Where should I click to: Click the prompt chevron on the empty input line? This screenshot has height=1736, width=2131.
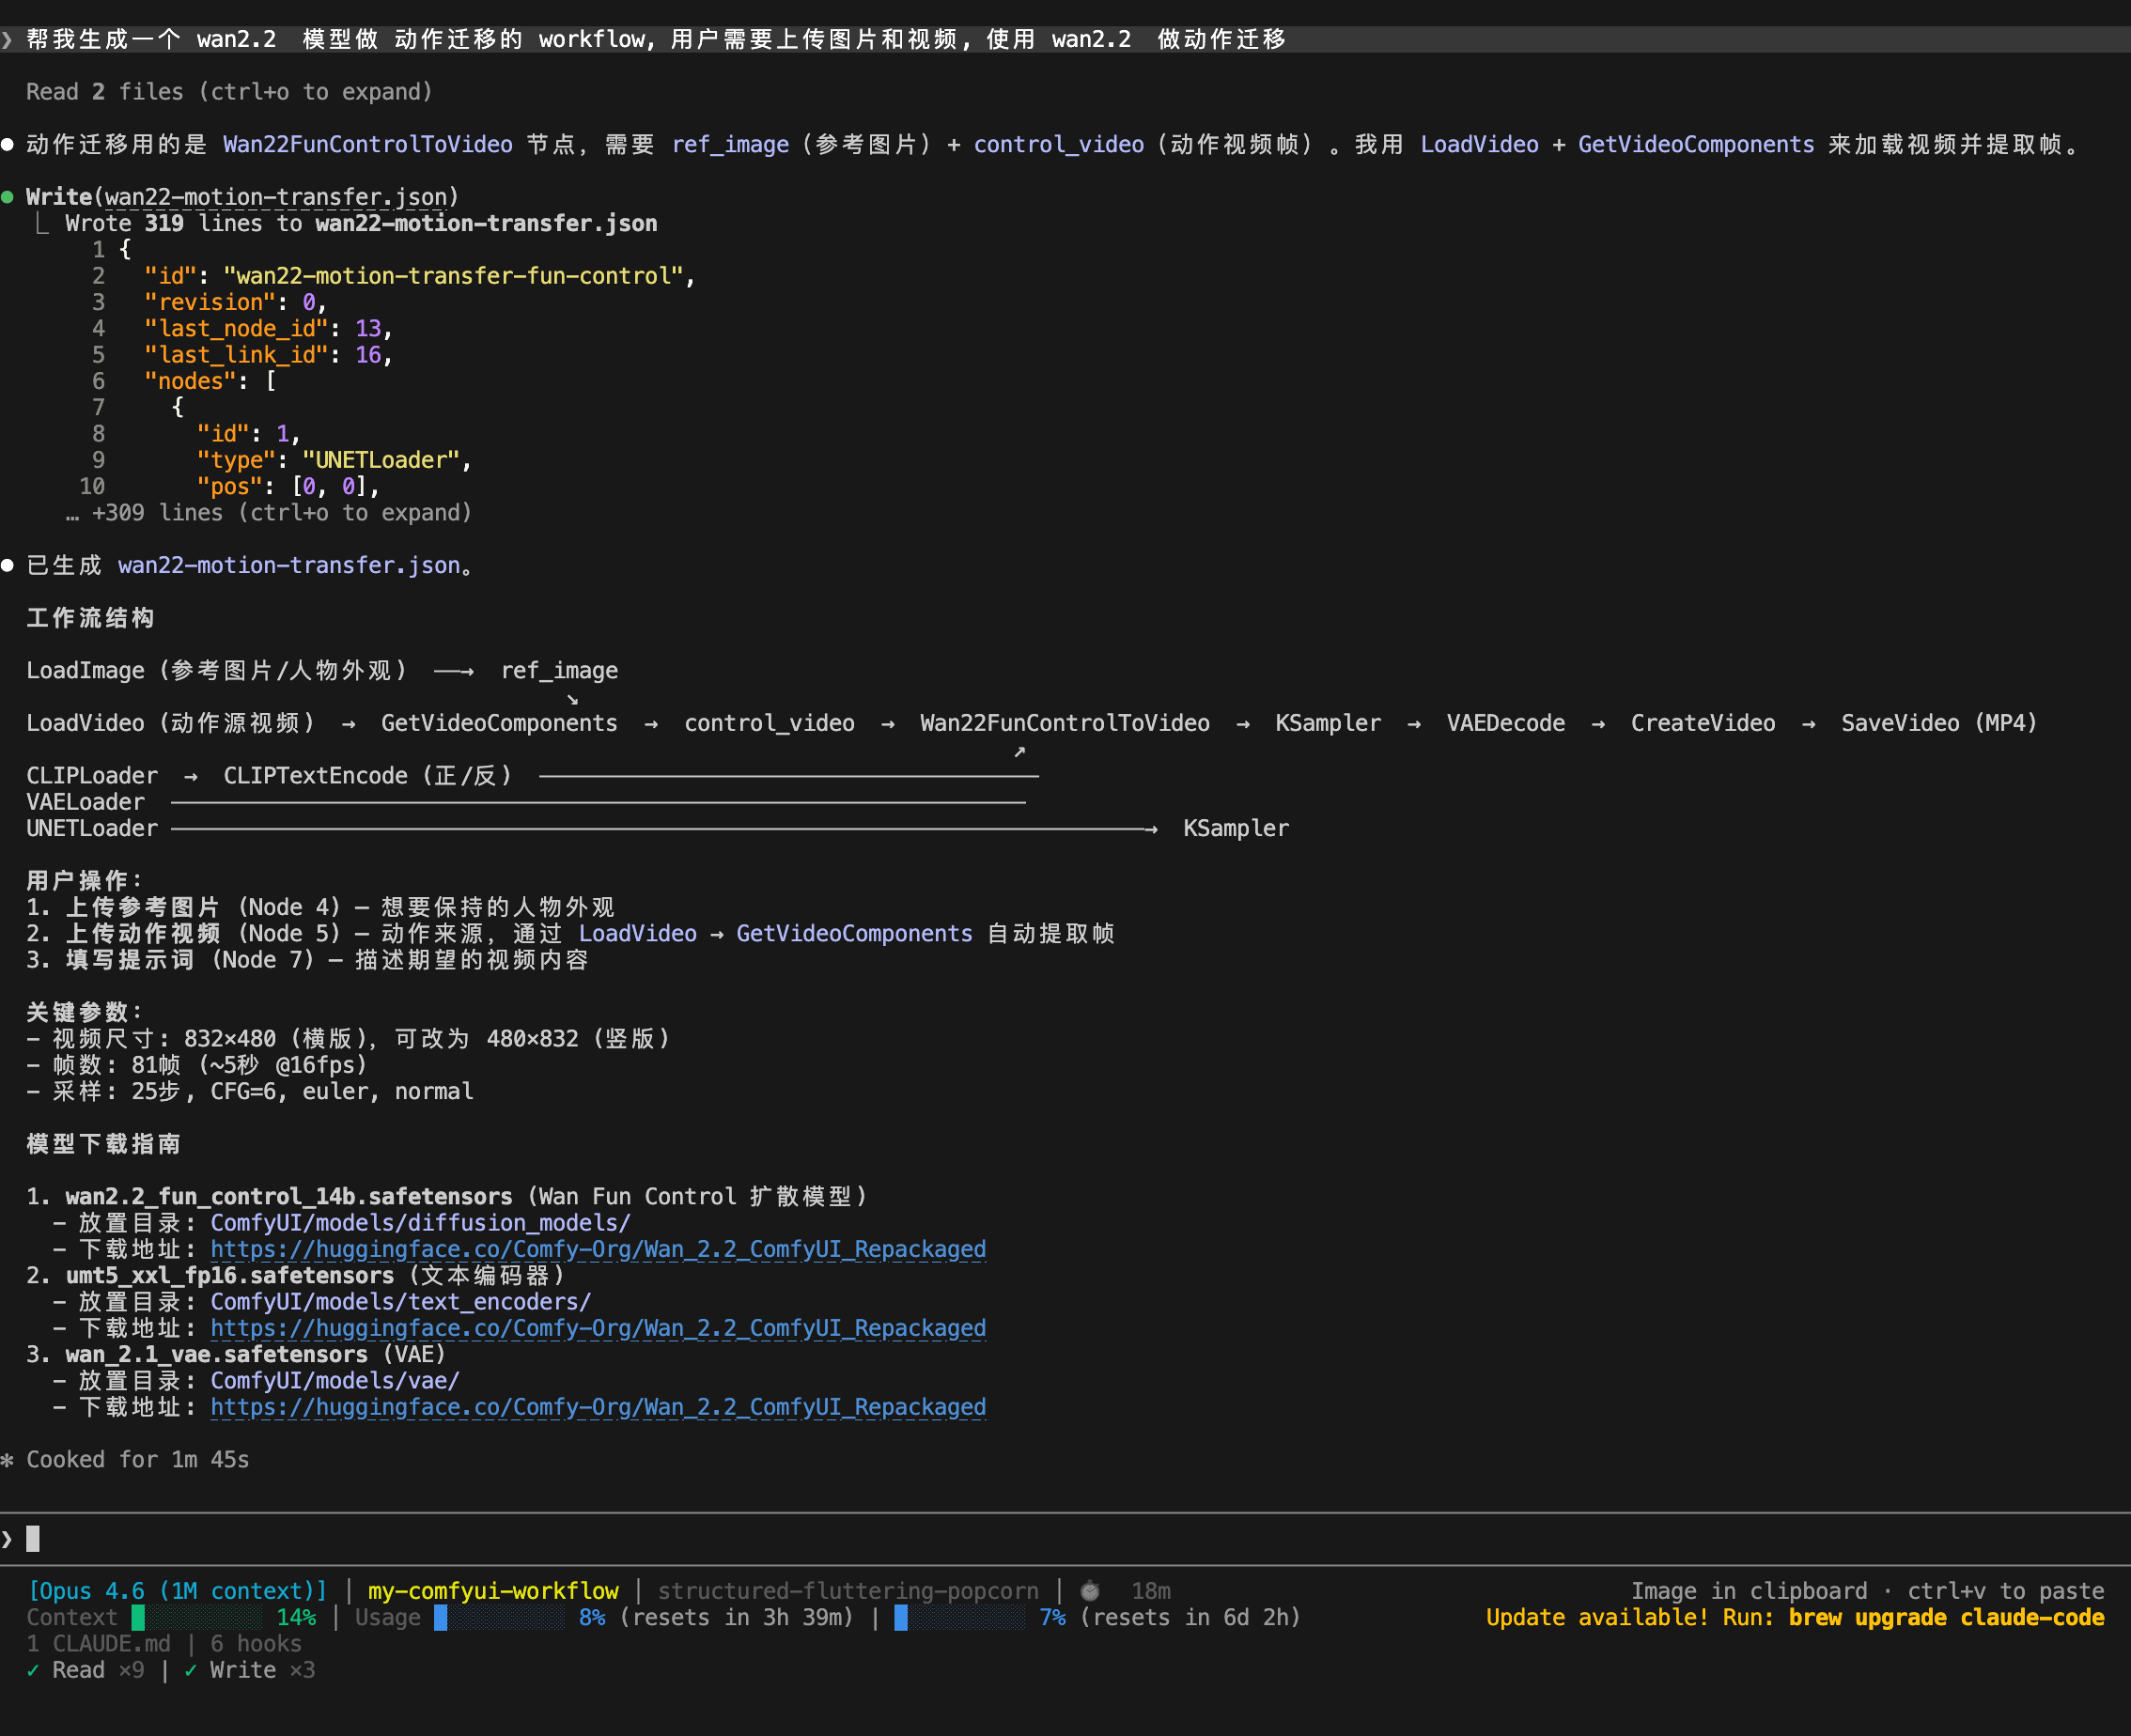click(x=8, y=1538)
